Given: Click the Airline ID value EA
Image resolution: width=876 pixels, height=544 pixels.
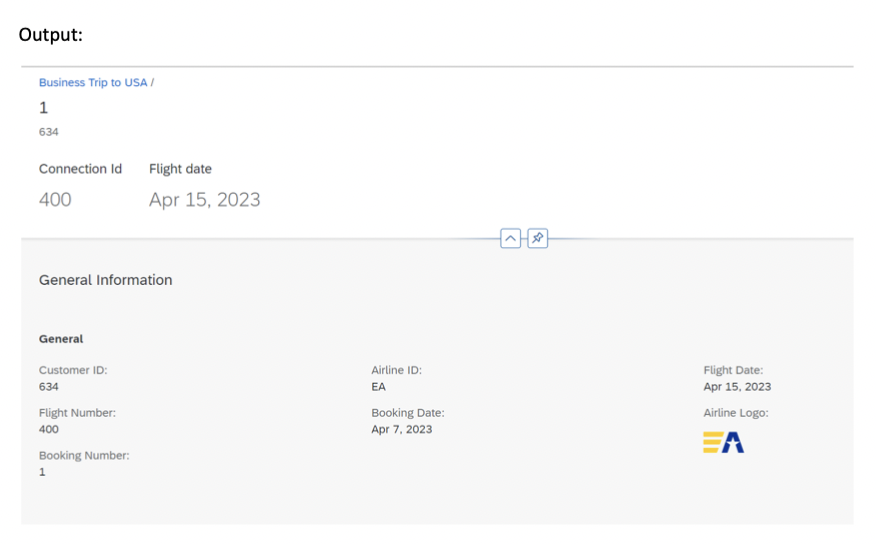Looking at the screenshot, I should (x=378, y=387).
